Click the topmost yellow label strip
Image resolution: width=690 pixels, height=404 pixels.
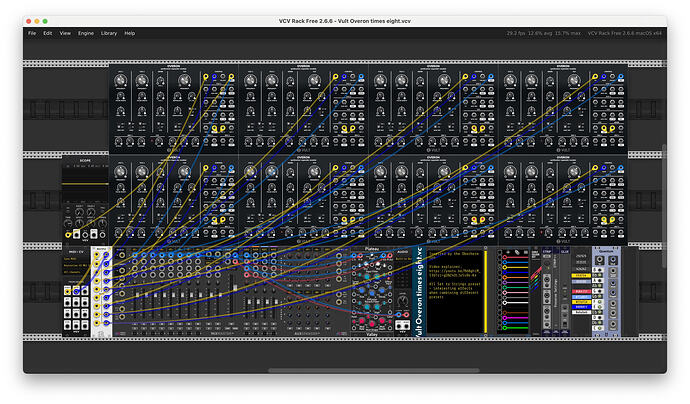[x=581, y=275]
